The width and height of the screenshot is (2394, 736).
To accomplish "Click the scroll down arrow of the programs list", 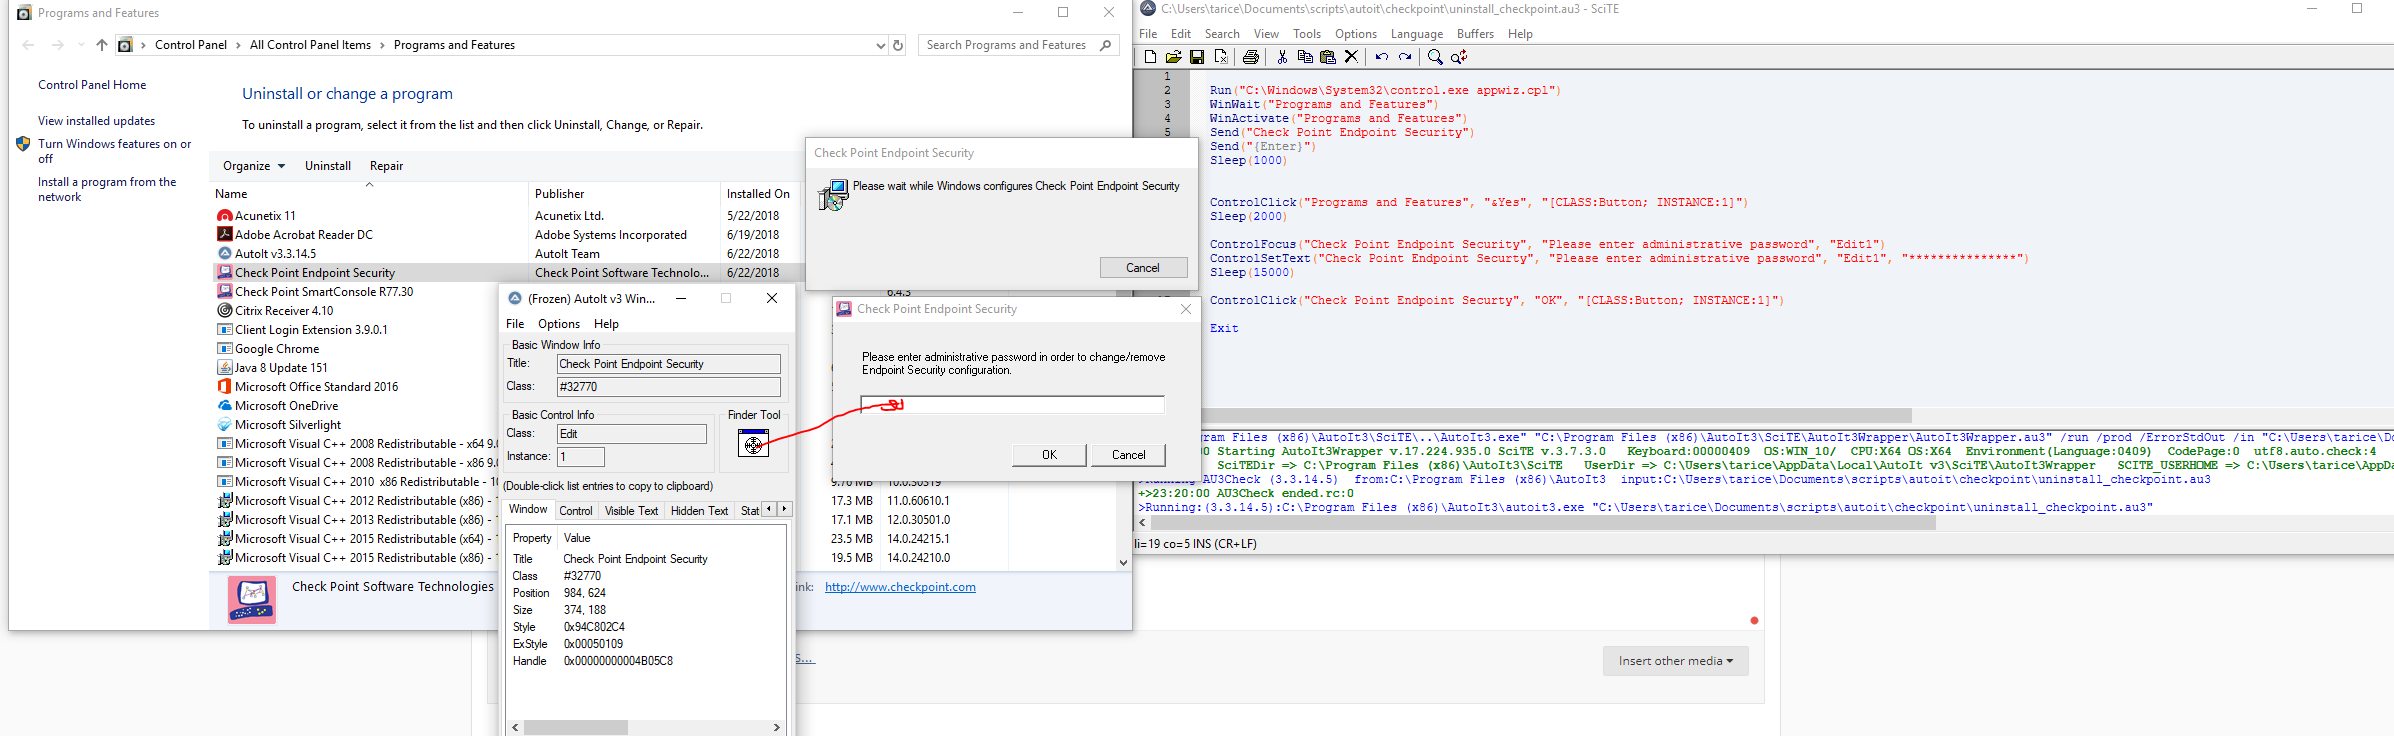I will point(1123,562).
